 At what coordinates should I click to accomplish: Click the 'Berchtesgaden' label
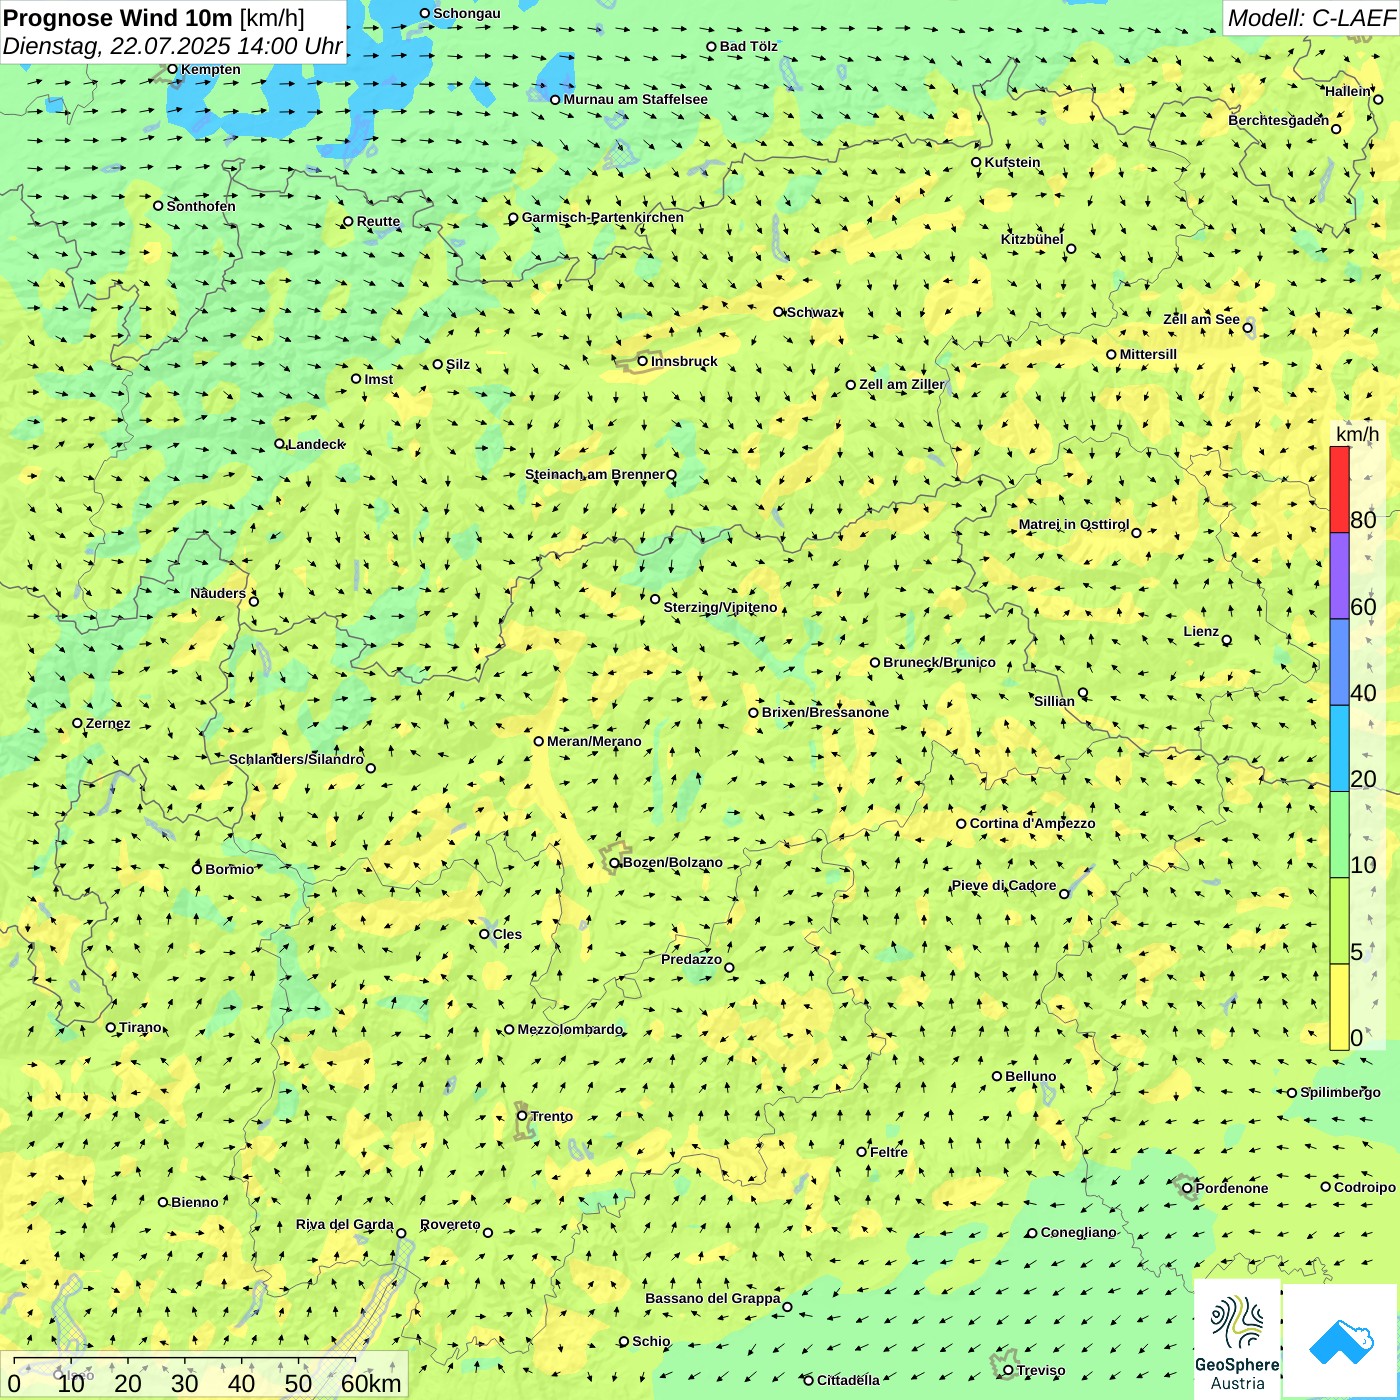click(x=1279, y=120)
